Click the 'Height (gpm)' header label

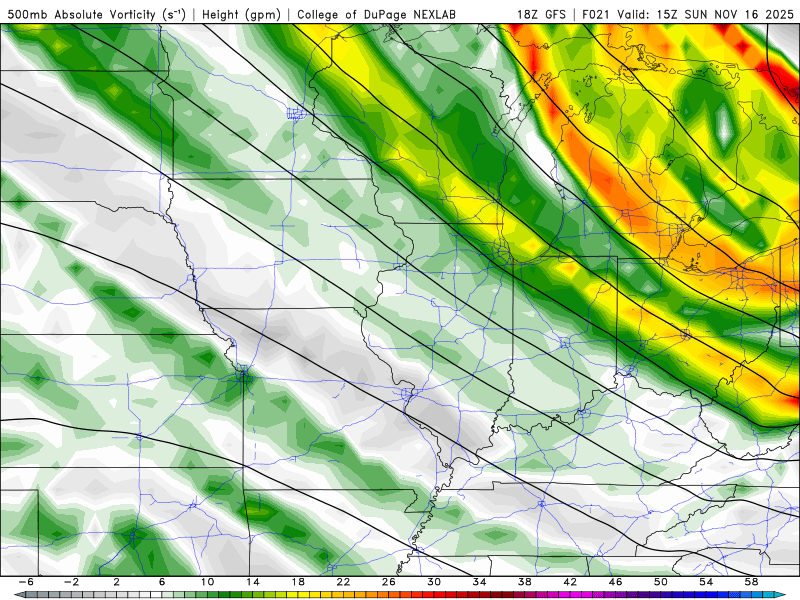pos(241,15)
